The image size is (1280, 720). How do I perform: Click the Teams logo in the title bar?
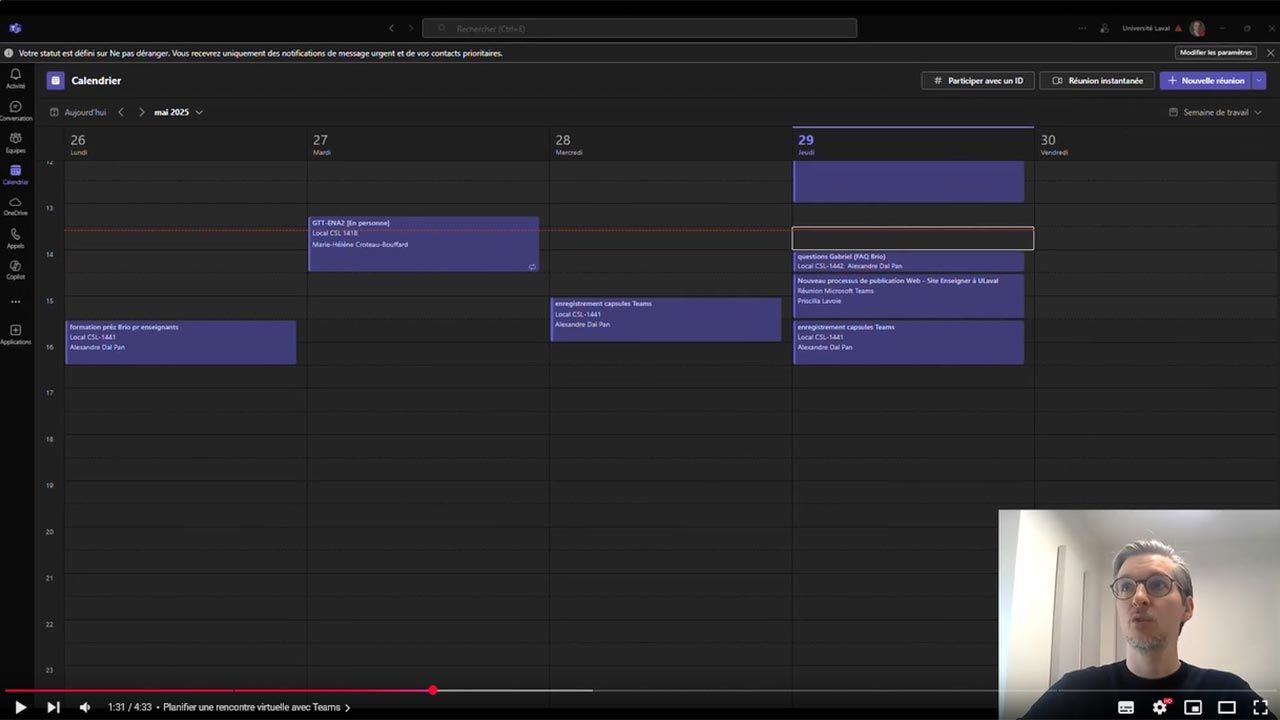pyautogui.click(x=15, y=28)
